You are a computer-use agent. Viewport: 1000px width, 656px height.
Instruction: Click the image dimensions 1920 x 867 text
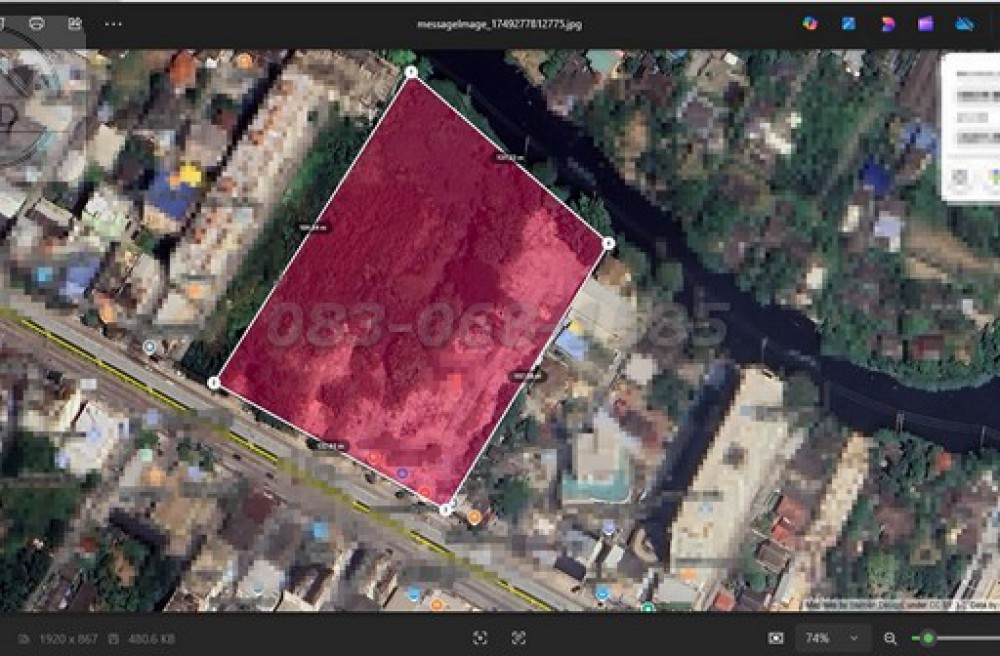coord(68,638)
